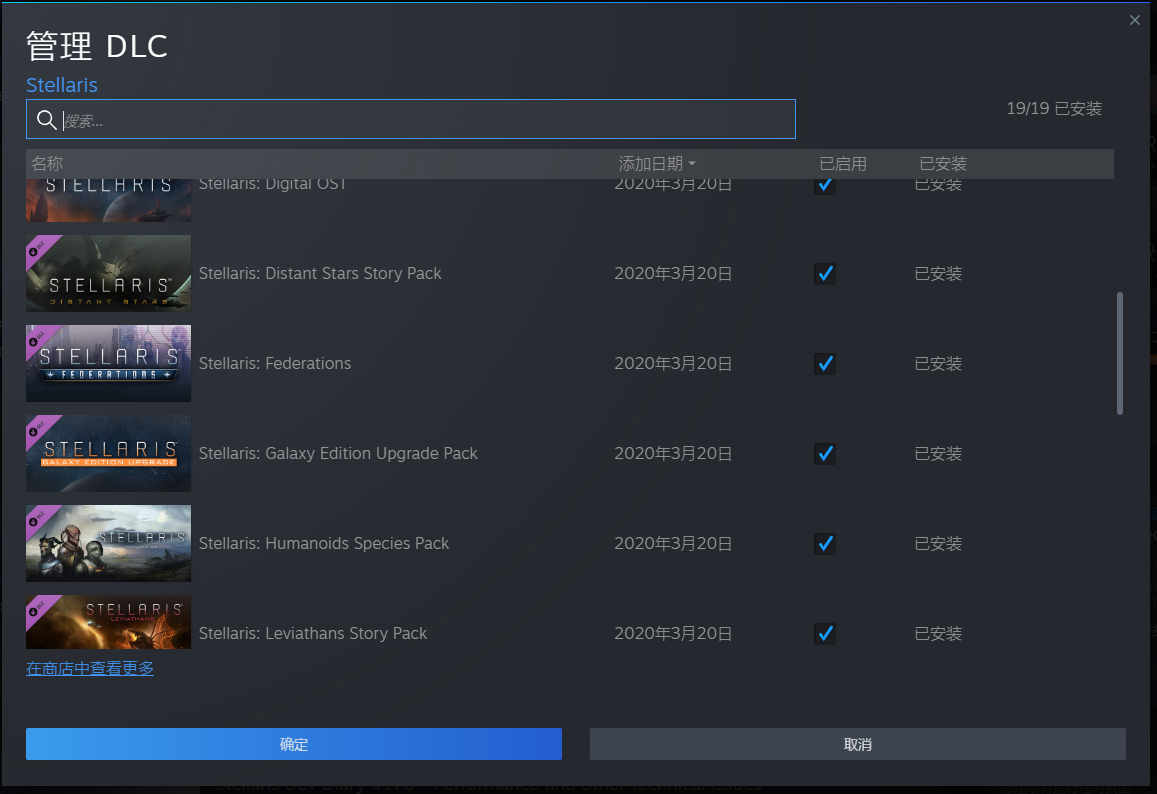Focus the DLC search field

pos(411,119)
